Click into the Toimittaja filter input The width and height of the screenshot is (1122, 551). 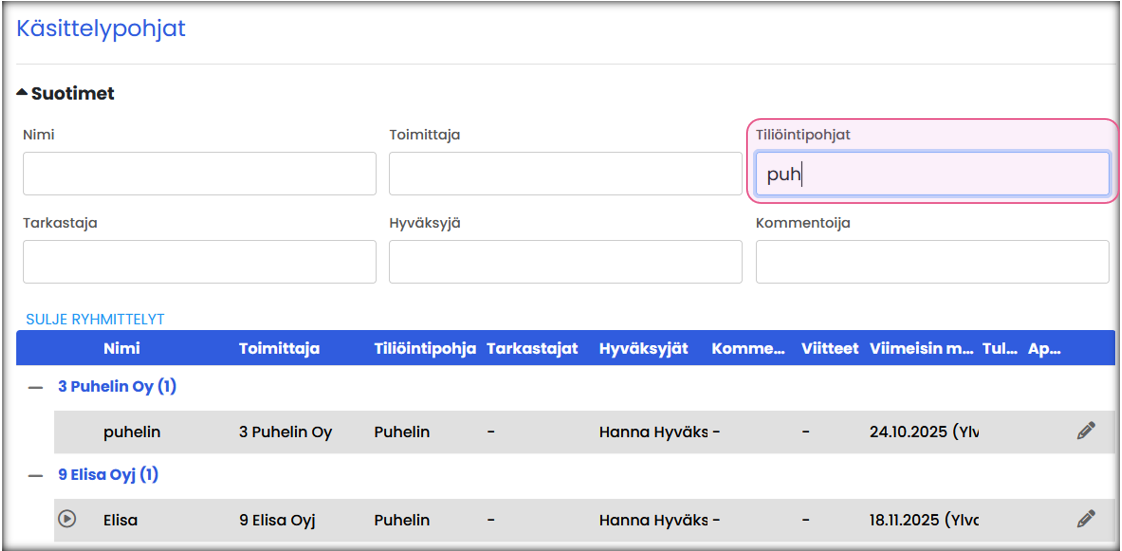pos(565,174)
